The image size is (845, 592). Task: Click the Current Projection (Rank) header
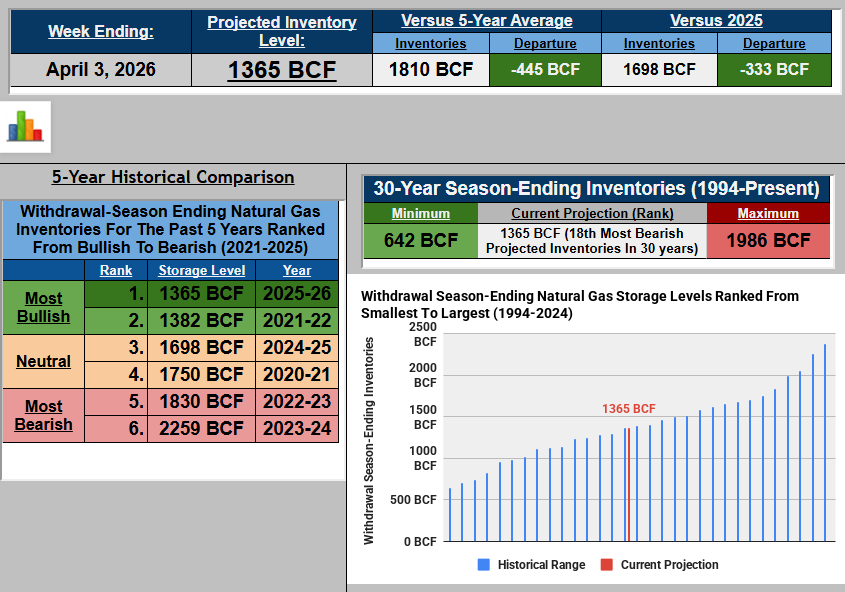tap(592, 213)
